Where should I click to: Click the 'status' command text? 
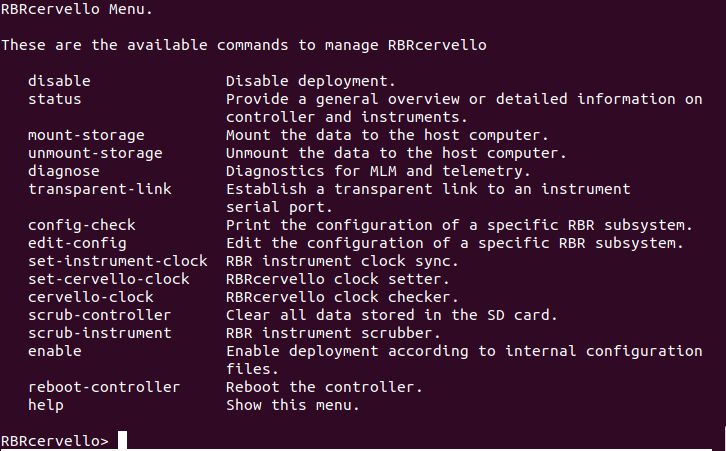(x=54, y=99)
